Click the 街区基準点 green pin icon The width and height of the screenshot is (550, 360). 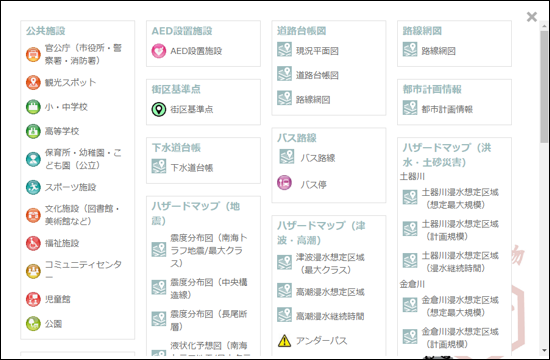pos(159,109)
